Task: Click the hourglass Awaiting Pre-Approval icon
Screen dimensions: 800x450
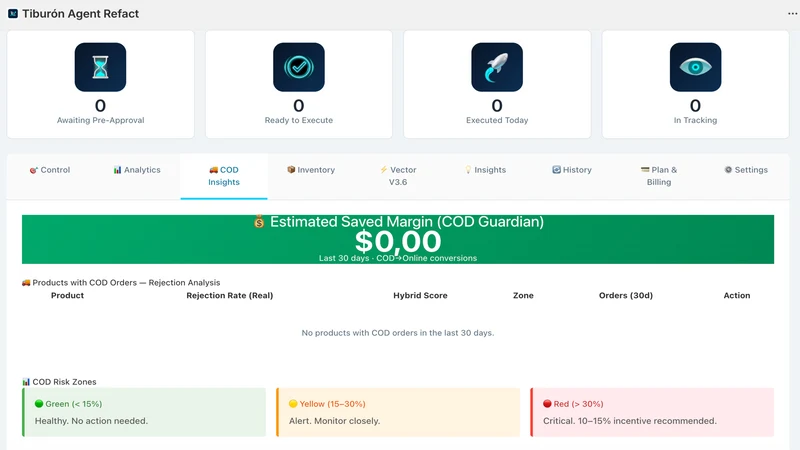Action: [101, 67]
